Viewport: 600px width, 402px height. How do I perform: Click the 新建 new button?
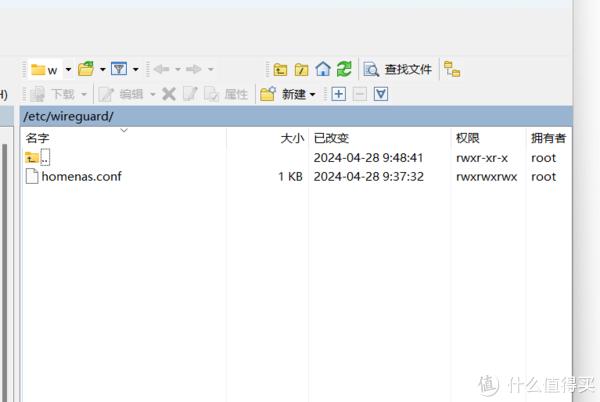283,94
